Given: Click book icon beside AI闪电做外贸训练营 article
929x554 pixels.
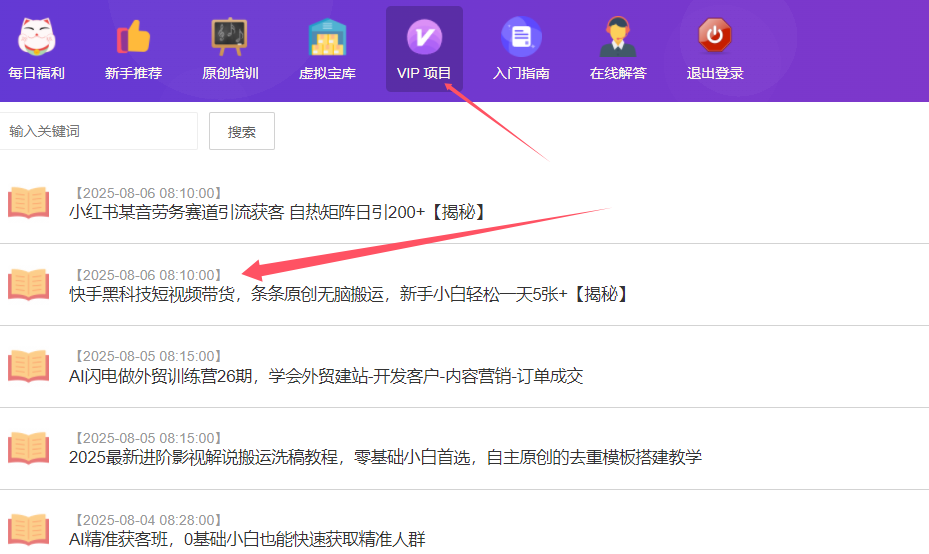Looking at the screenshot, I should (x=28, y=366).
